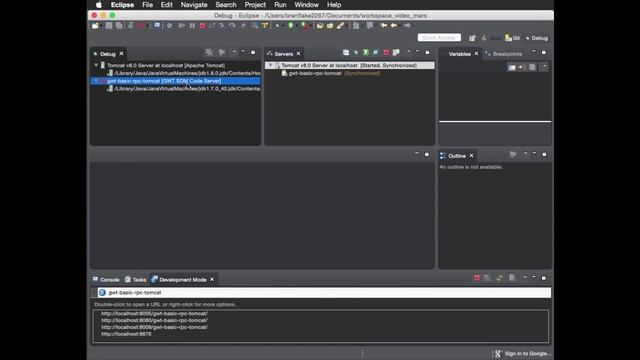Open the Navigate menu
Viewport: 640px width, 360px height.
click(x=194, y=5)
